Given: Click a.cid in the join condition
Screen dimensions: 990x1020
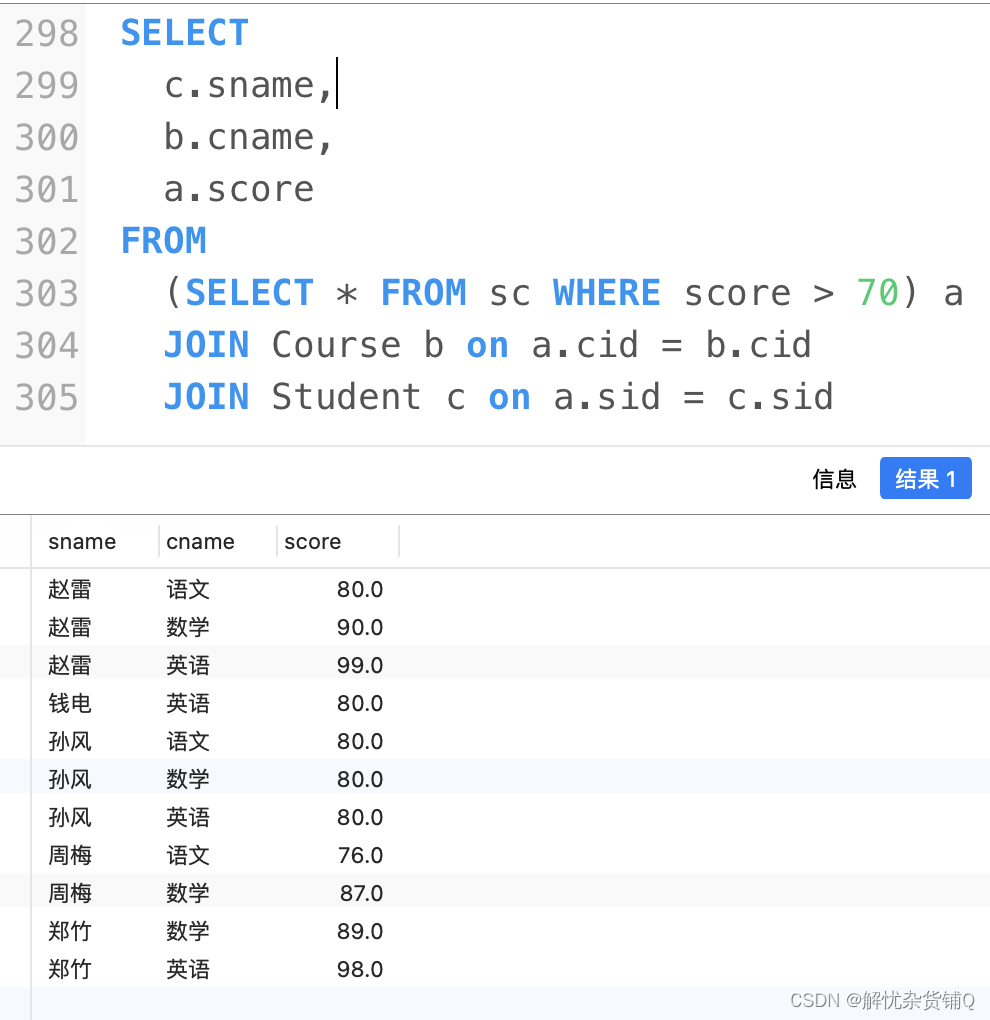Looking at the screenshot, I should click(x=585, y=345).
